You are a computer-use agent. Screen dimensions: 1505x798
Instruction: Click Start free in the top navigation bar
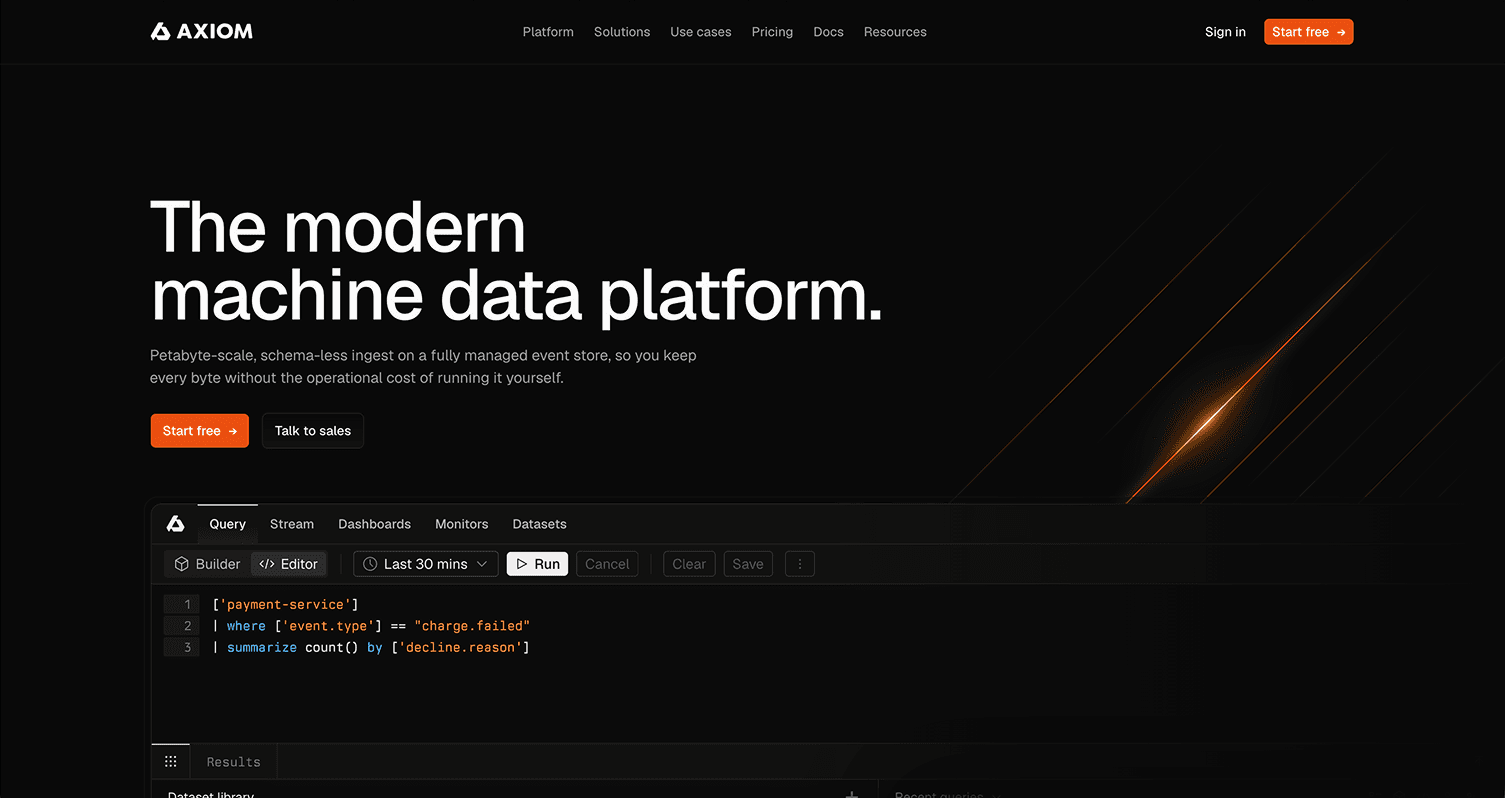click(1308, 32)
